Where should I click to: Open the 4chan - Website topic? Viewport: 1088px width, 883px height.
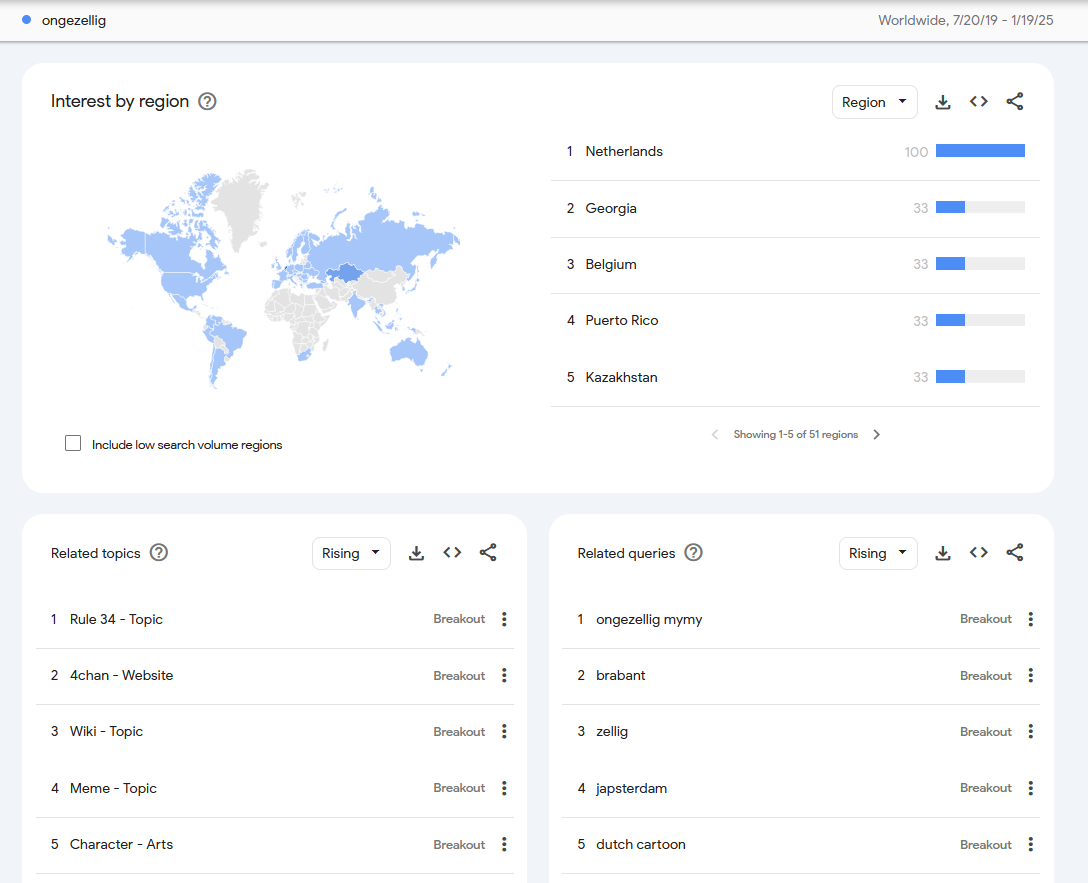(x=121, y=676)
